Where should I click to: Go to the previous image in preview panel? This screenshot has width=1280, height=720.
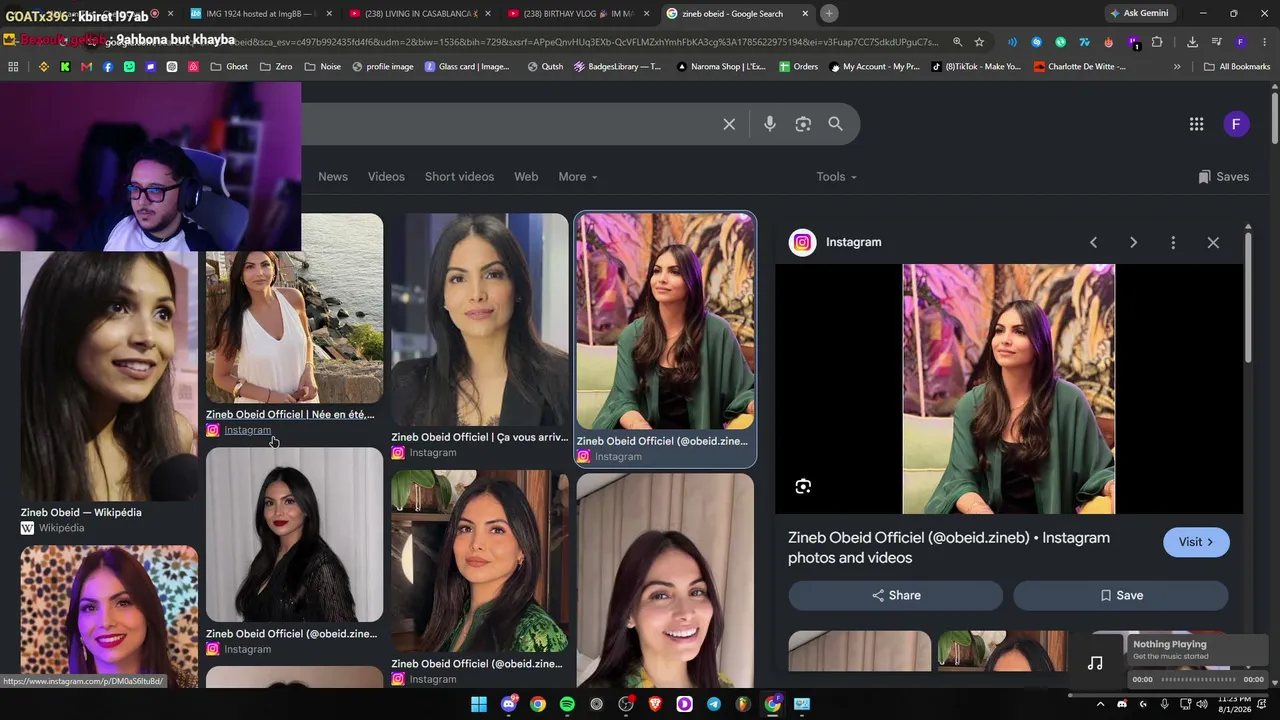(1093, 242)
